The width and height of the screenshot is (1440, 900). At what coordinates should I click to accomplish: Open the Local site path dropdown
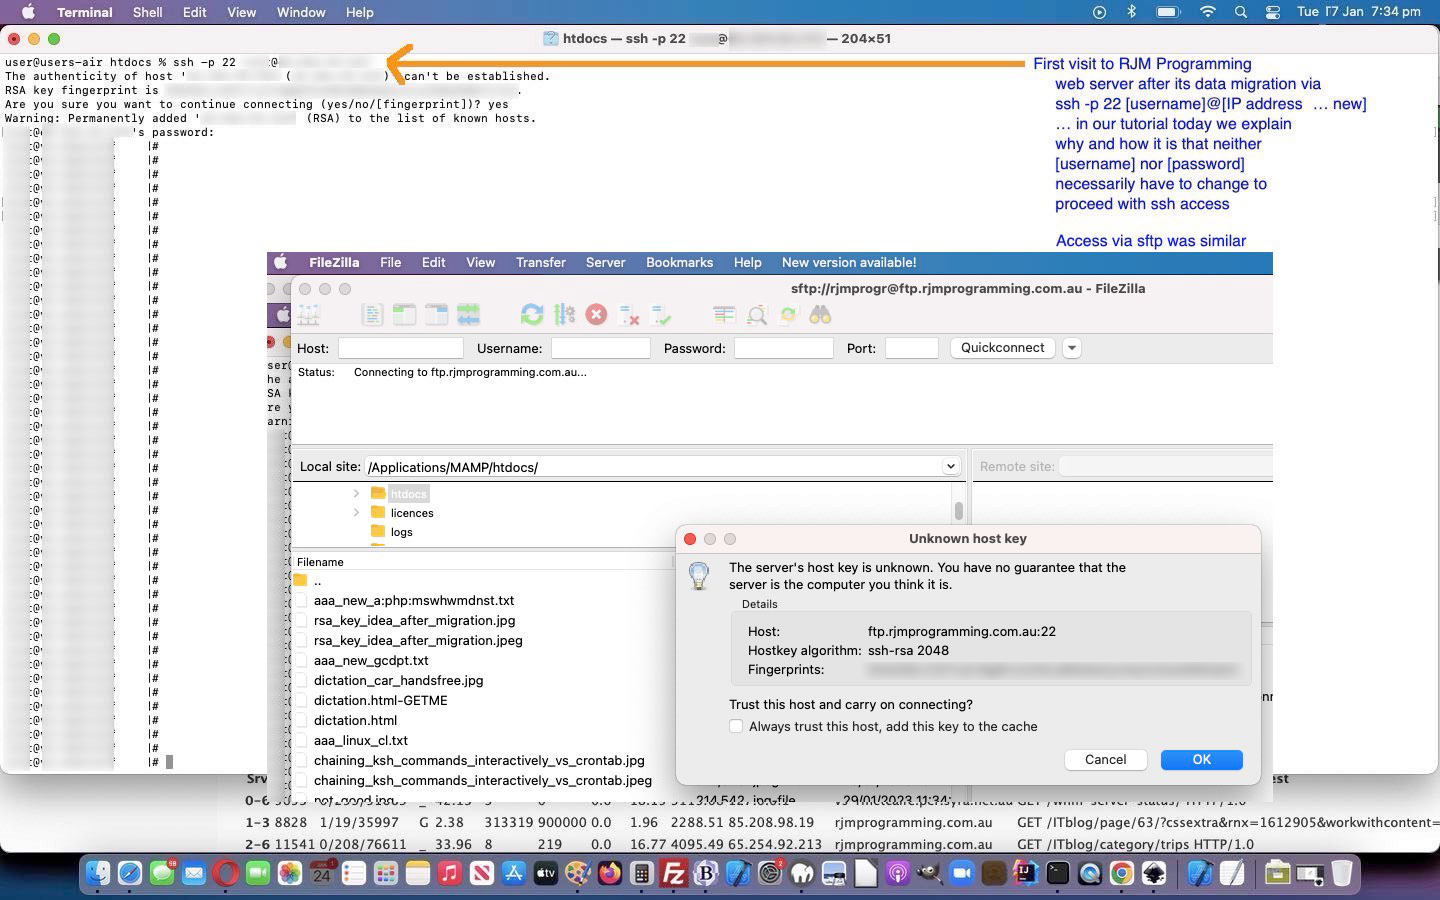[950, 466]
